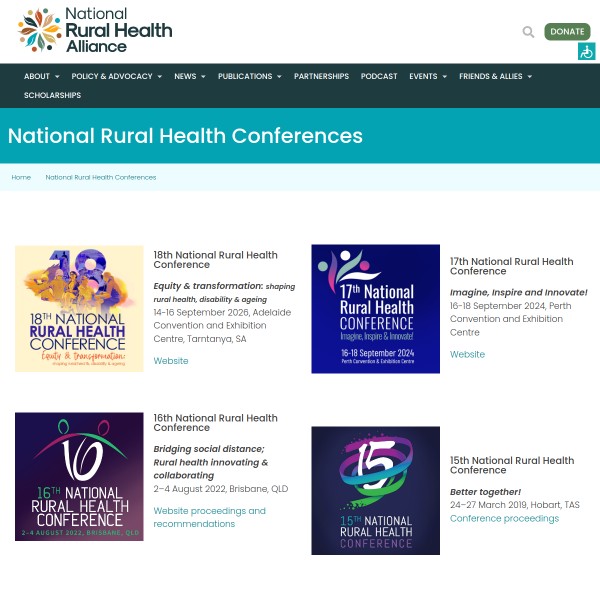
Task: Click the 15th National Rural Health Conference image
Action: 375,491
